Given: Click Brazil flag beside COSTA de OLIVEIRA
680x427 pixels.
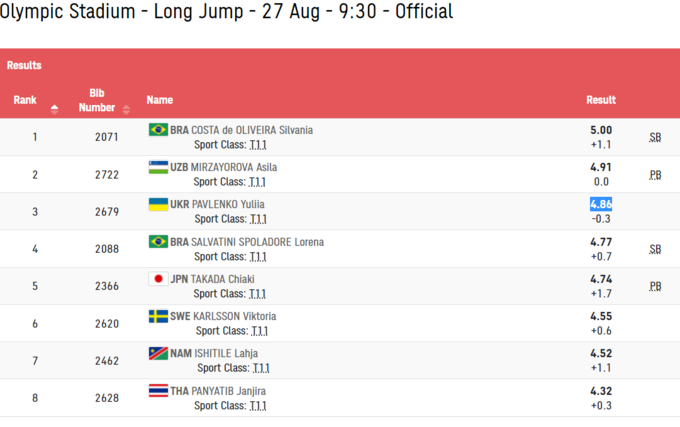Looking at the screenshot, I should 158,130.
